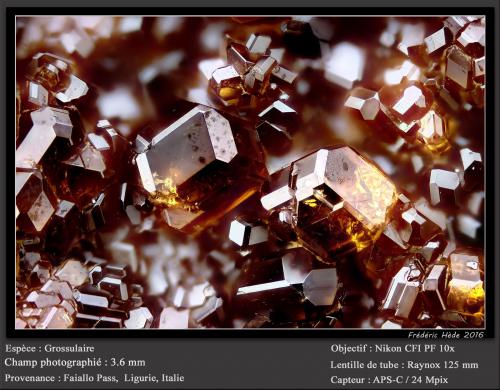Viewport: 500px width, 390px height.
Task: Click the grossular crystal photograph
Action: pyautogui.click(x=250, y=172)
